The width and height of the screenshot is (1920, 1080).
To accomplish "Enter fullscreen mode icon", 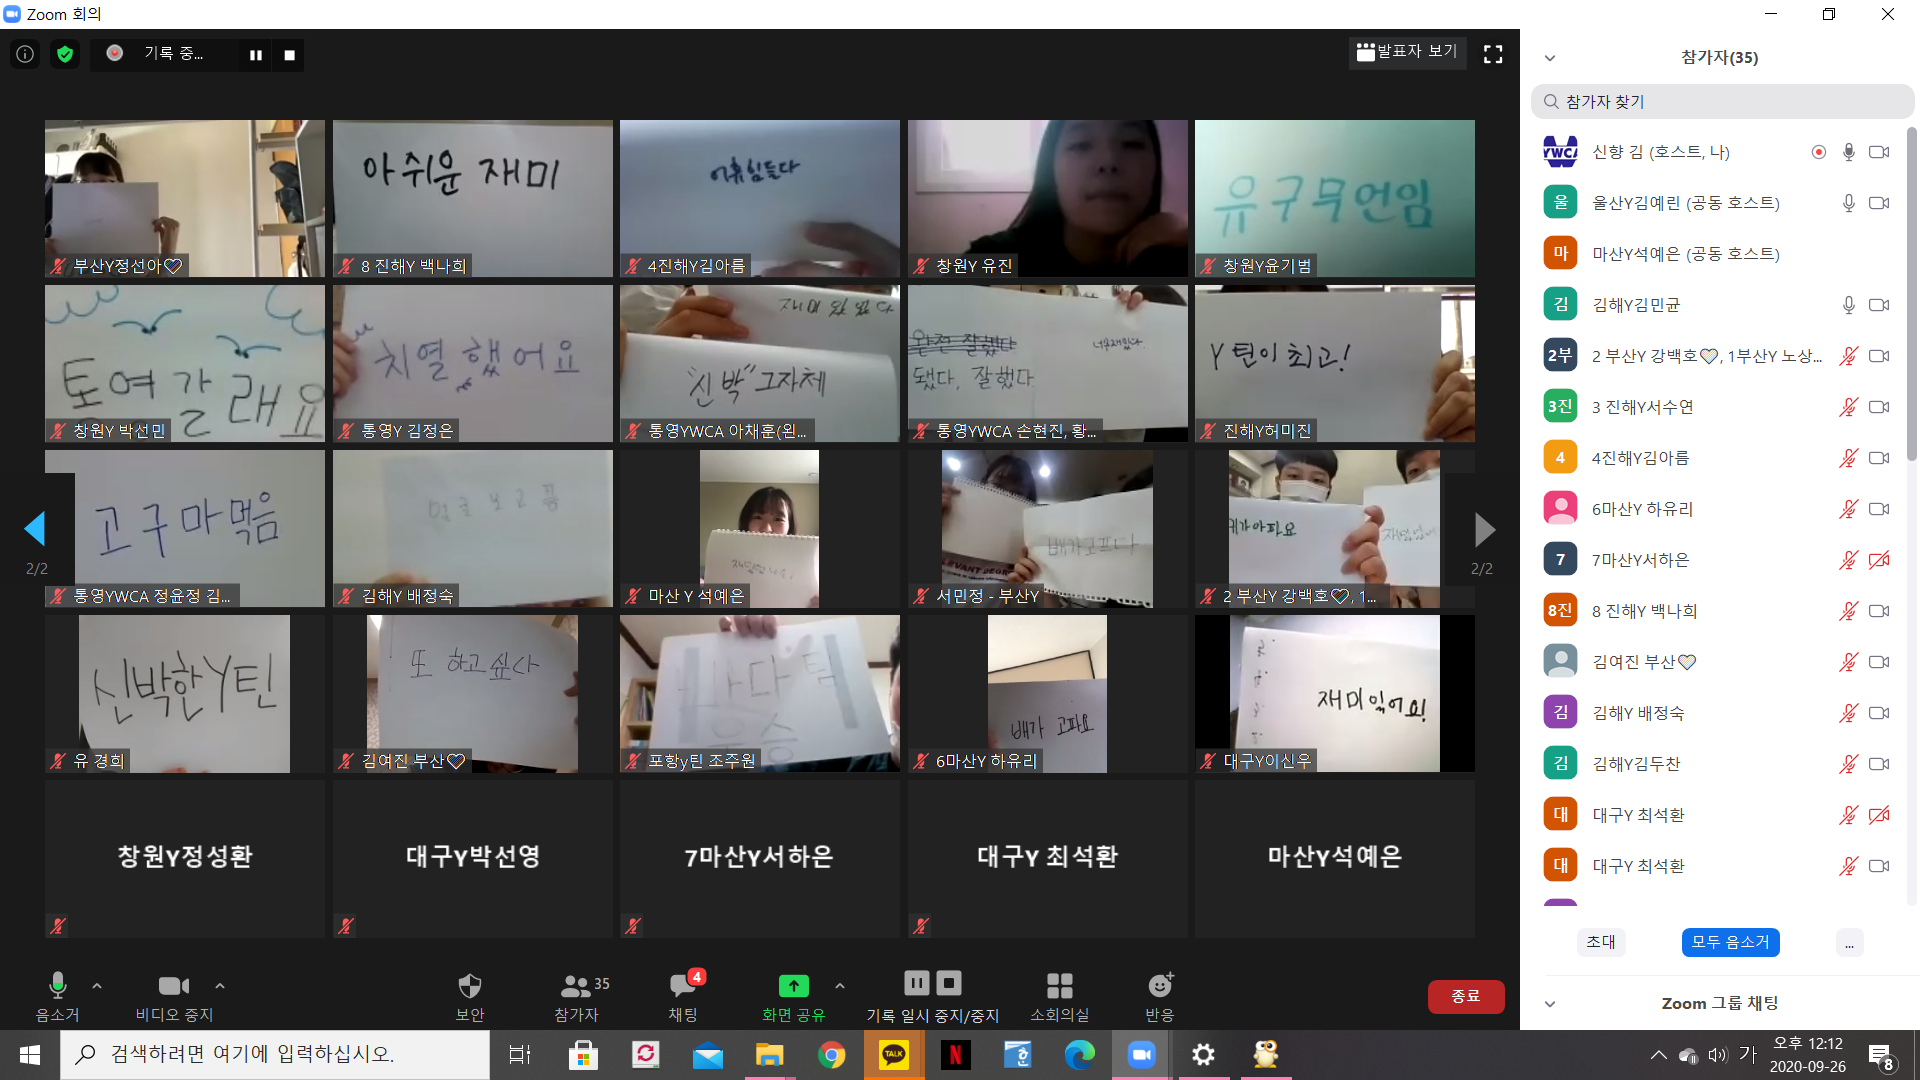I will [1493, 54].
